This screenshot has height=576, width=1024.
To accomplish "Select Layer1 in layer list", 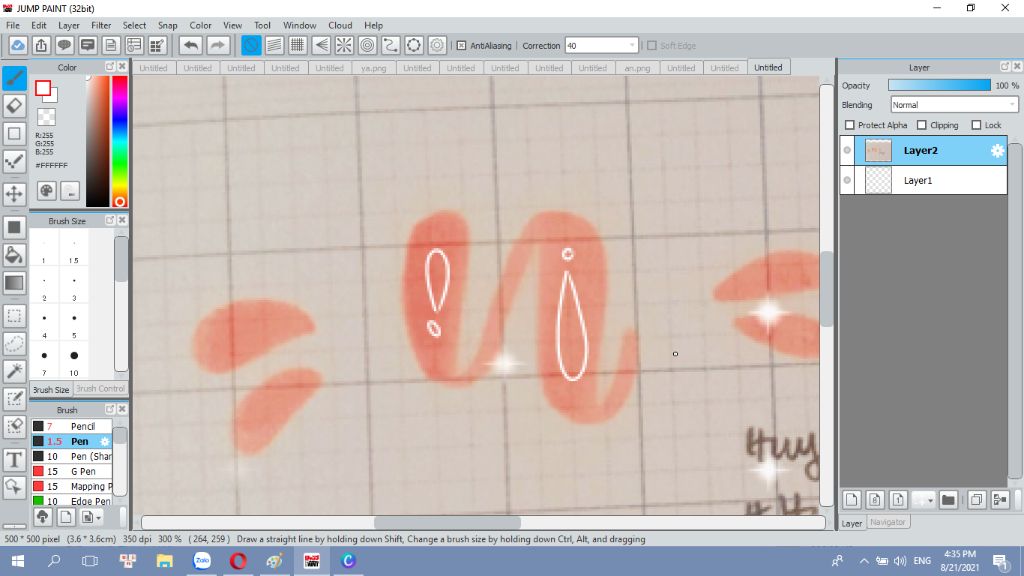I will pyautogui.click(x=923, y=180).
